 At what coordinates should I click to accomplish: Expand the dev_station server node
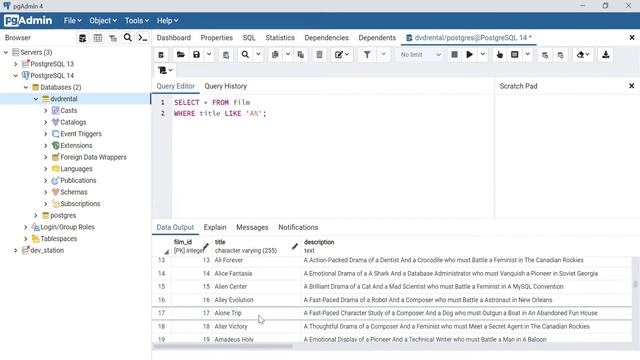click(16, 250)
